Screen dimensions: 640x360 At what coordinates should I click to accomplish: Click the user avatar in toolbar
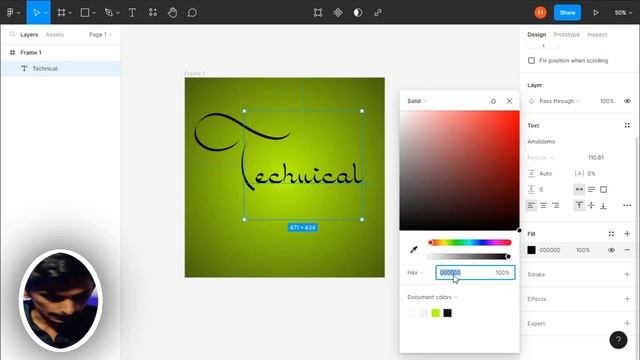pyautogui.click(x=540, y=13)
